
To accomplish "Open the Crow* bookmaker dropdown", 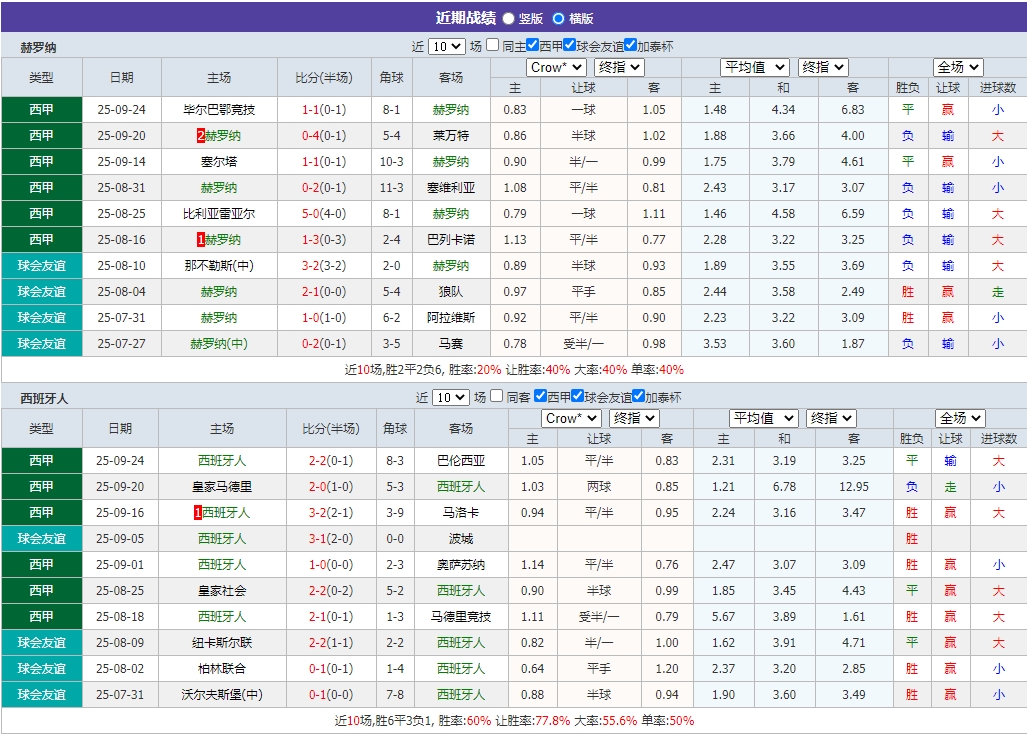I will point(556,67).
